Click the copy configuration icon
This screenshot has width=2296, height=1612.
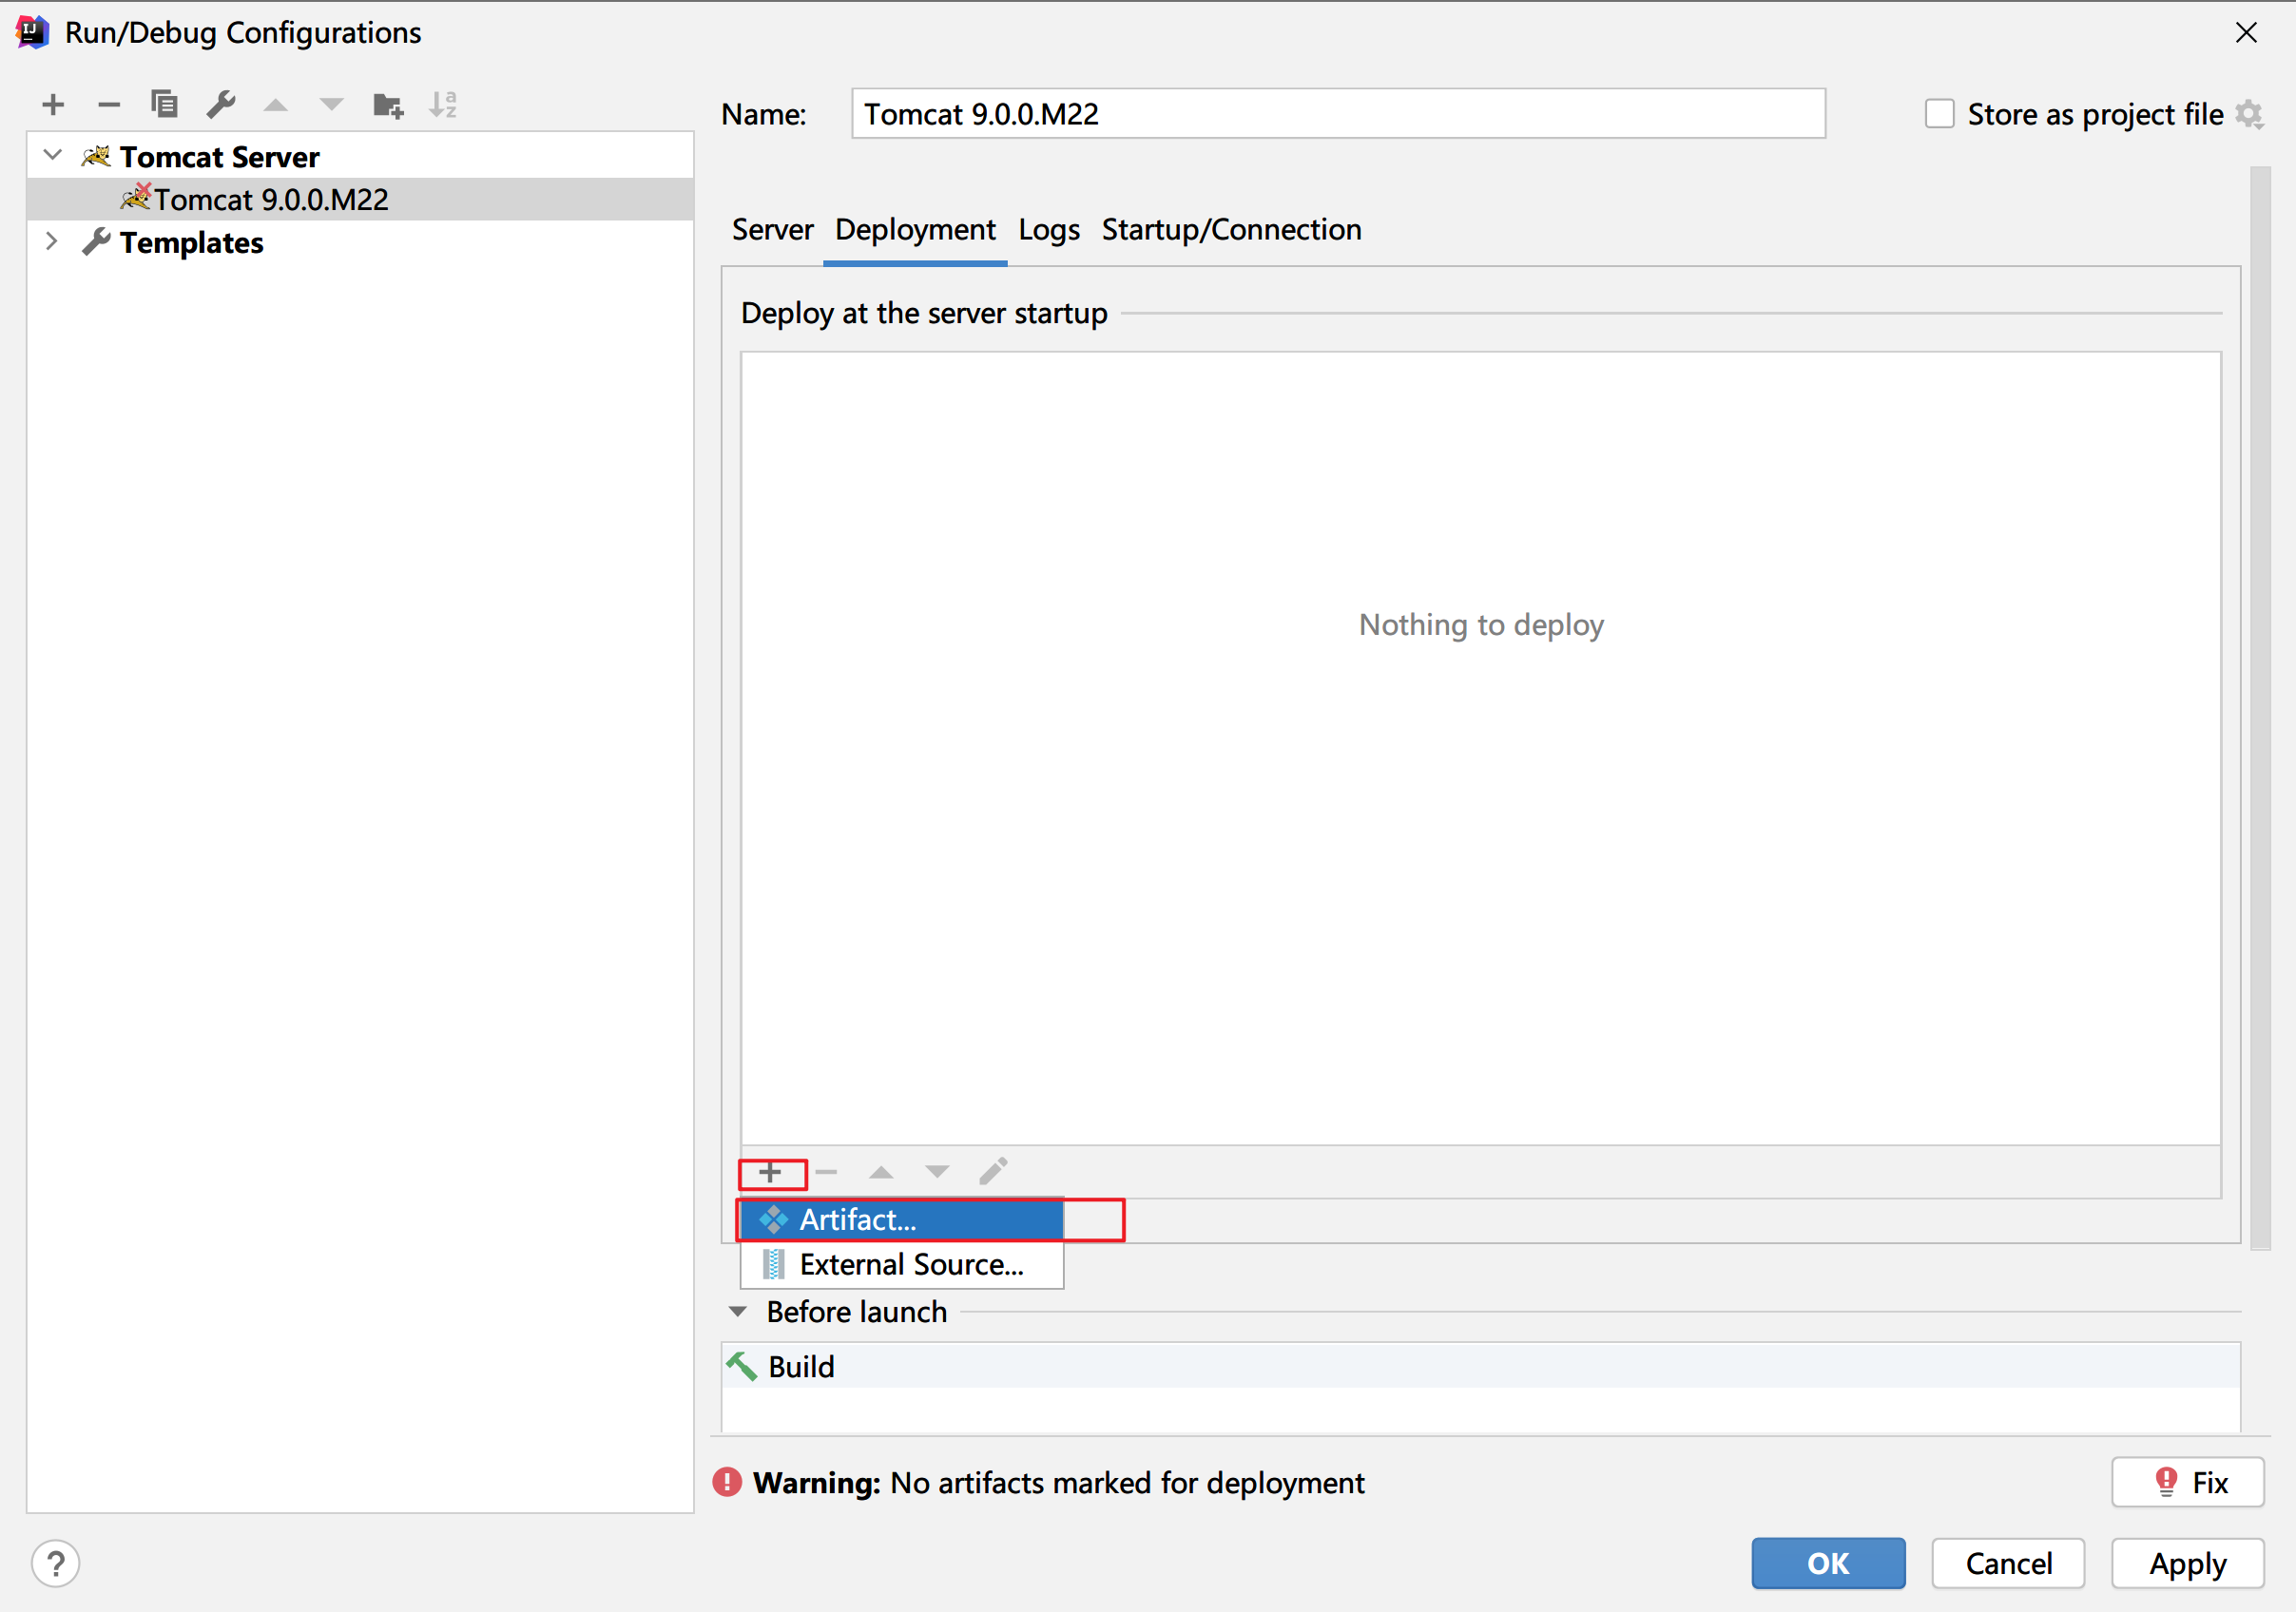pyautogui.click(x=164, y=104)
